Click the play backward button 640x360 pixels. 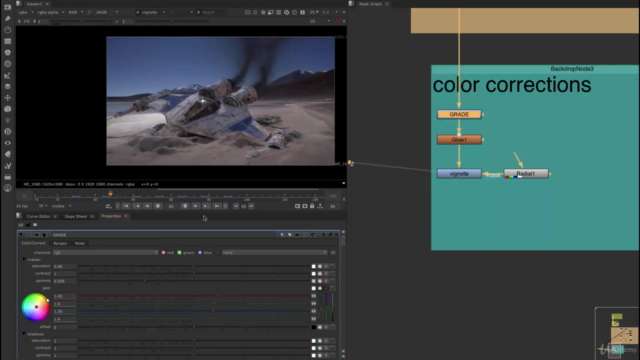pyautogui.click(x=147, y=206)
